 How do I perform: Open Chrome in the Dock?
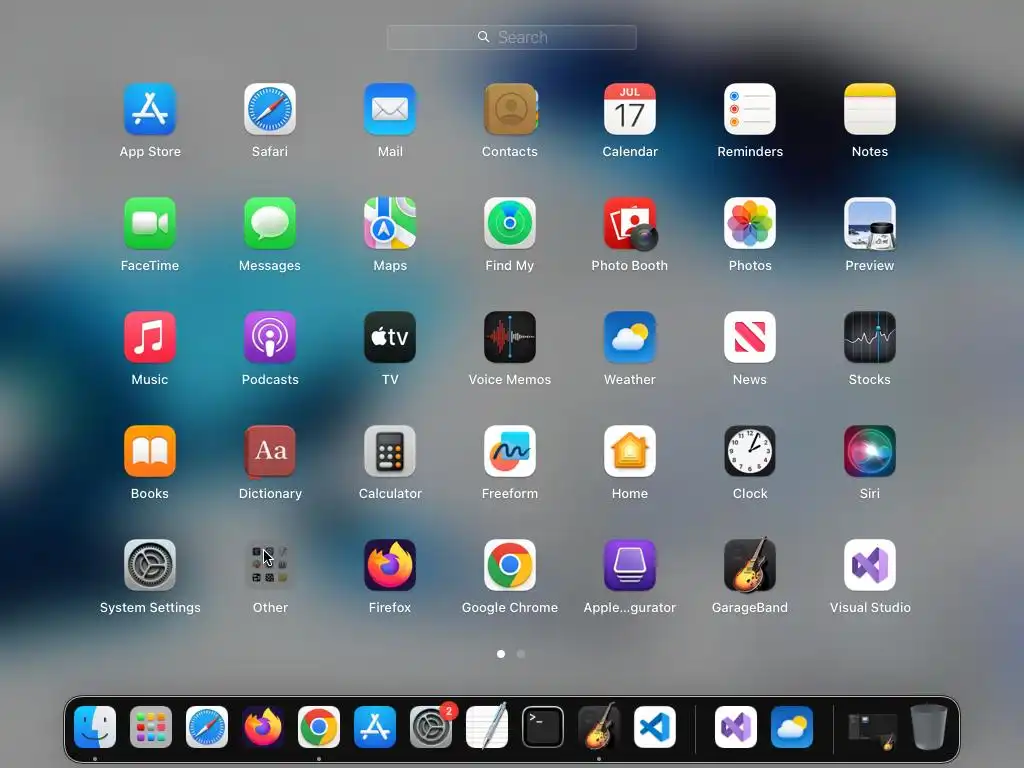(319, 727)
